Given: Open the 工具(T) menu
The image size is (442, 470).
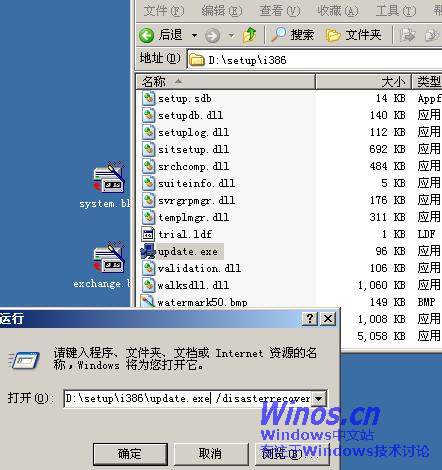Looking at the screenshot, I should pyautogui.click(x=396, y=11).
